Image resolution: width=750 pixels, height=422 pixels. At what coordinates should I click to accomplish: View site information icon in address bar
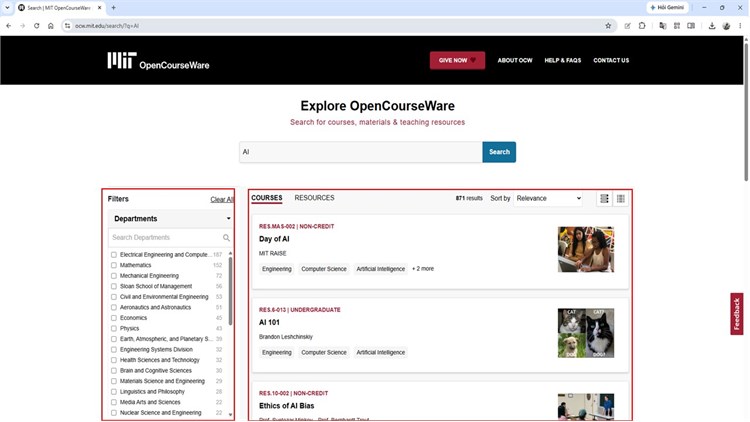67,26
